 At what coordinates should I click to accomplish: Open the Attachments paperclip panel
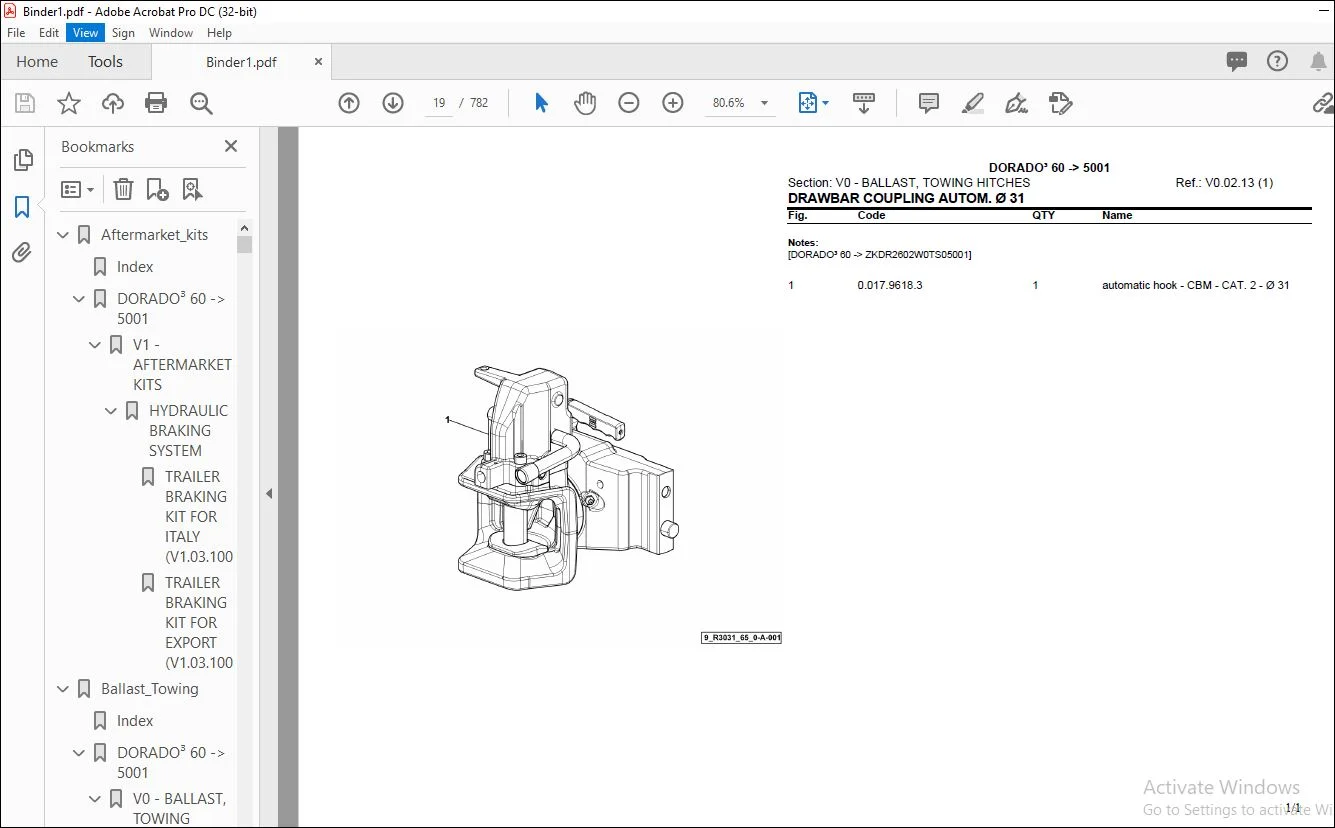tap(22, 253)
